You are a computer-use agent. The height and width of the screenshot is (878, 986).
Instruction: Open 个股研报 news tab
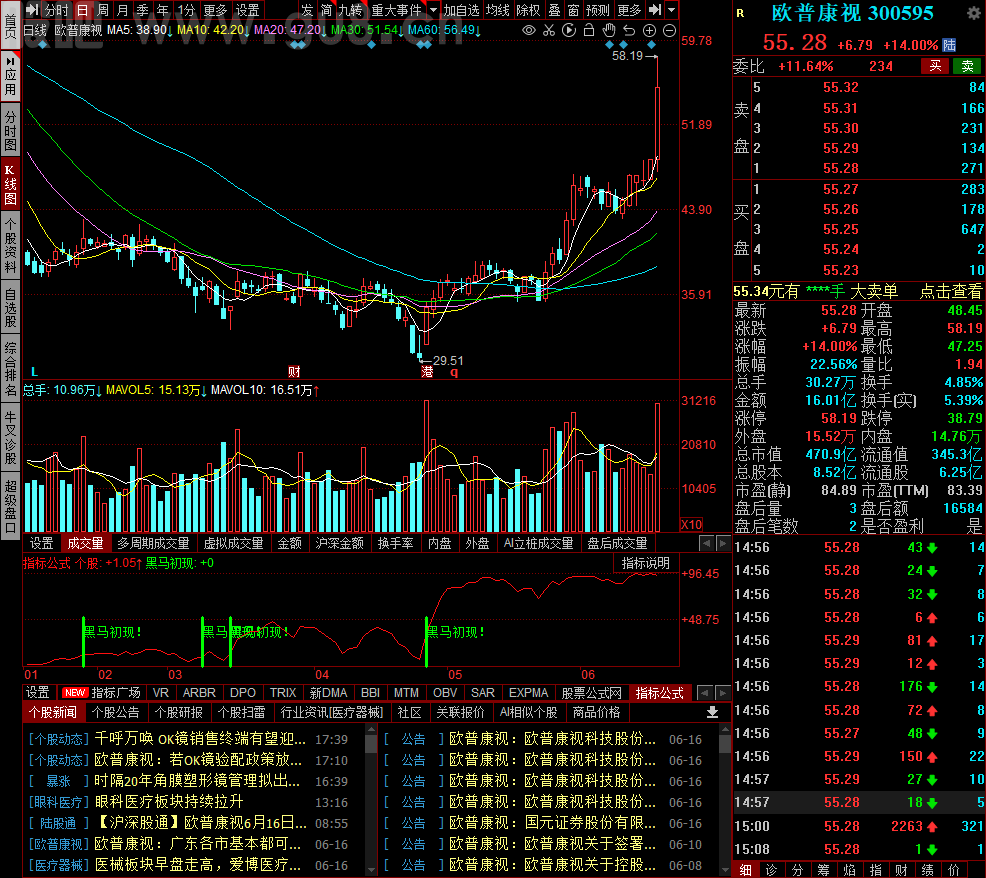179,712
